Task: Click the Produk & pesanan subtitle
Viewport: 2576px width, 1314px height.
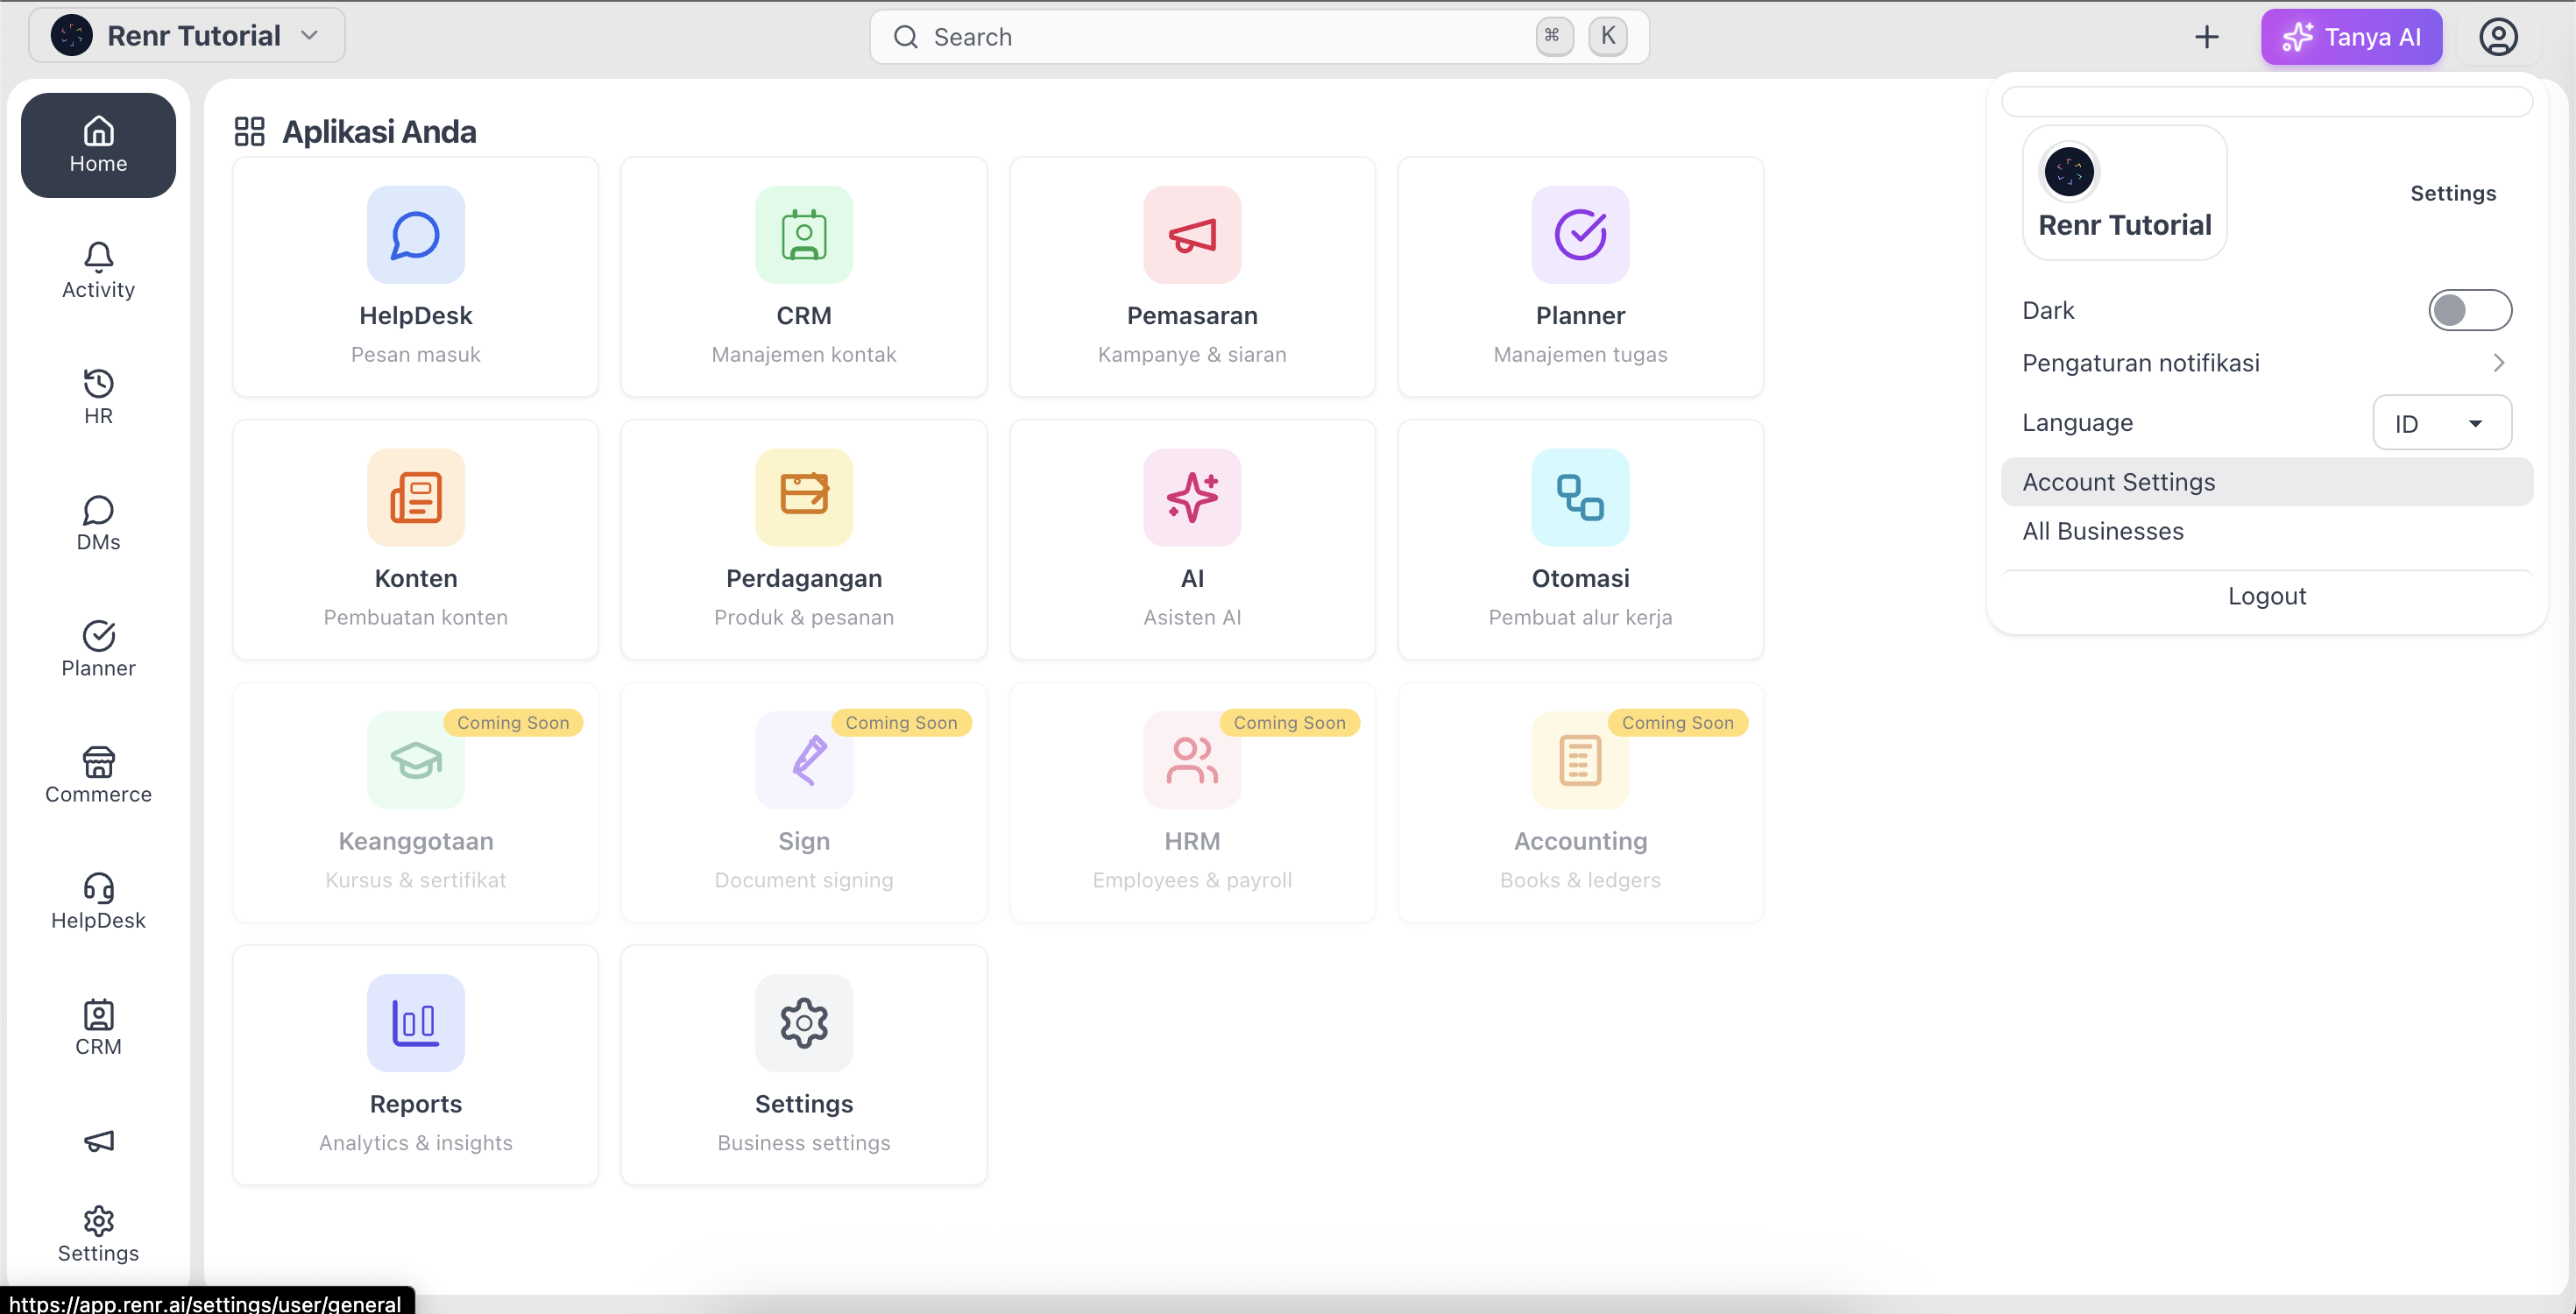Action: tap(803, 617)
